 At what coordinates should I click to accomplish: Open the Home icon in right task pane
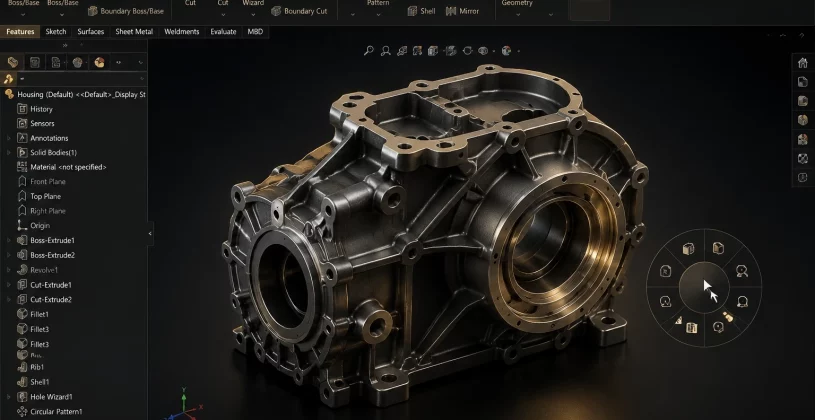click(x=802, y=63)
